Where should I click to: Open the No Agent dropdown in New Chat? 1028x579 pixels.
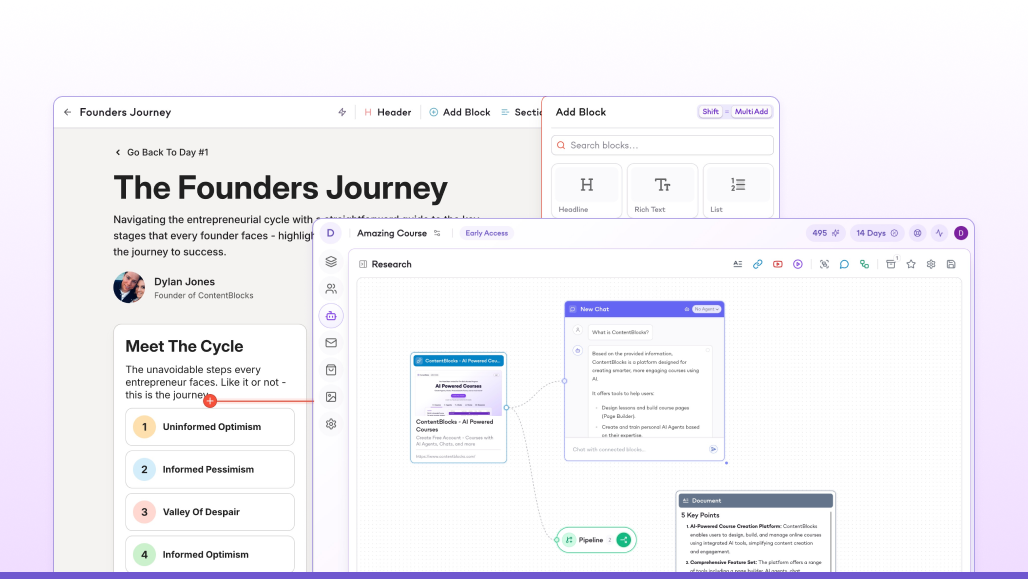click(707, 309)
